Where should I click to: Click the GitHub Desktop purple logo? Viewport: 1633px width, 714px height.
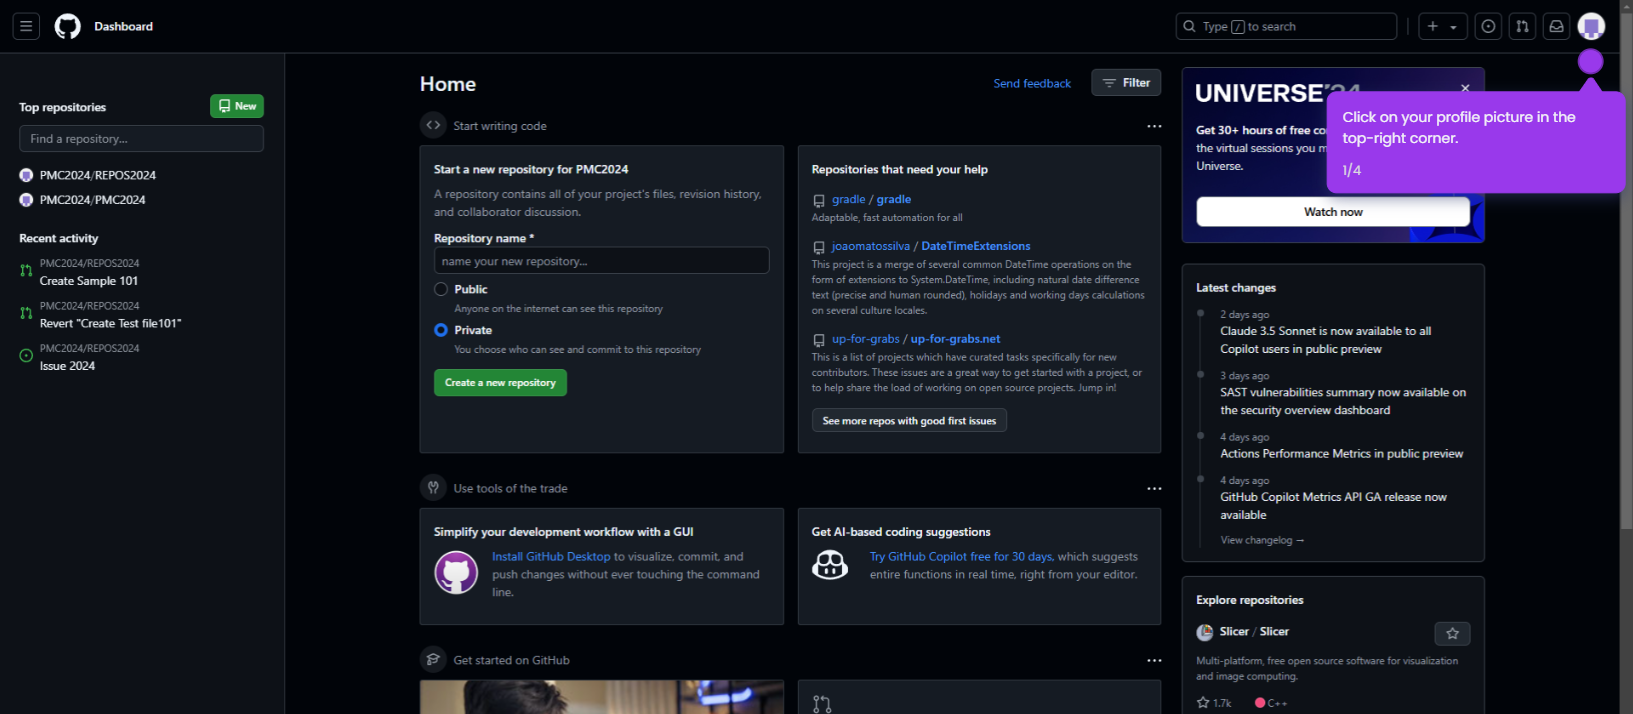[x=456, y=573]
